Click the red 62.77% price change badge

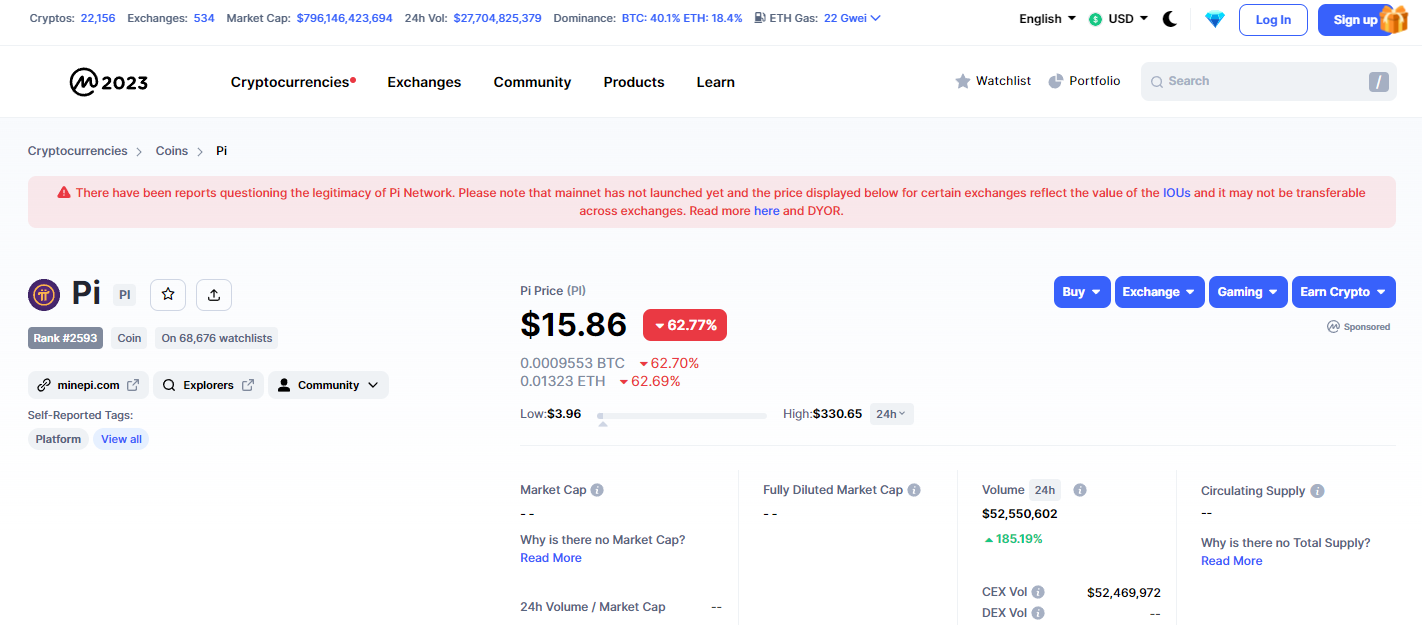click(x=685, y=325)
